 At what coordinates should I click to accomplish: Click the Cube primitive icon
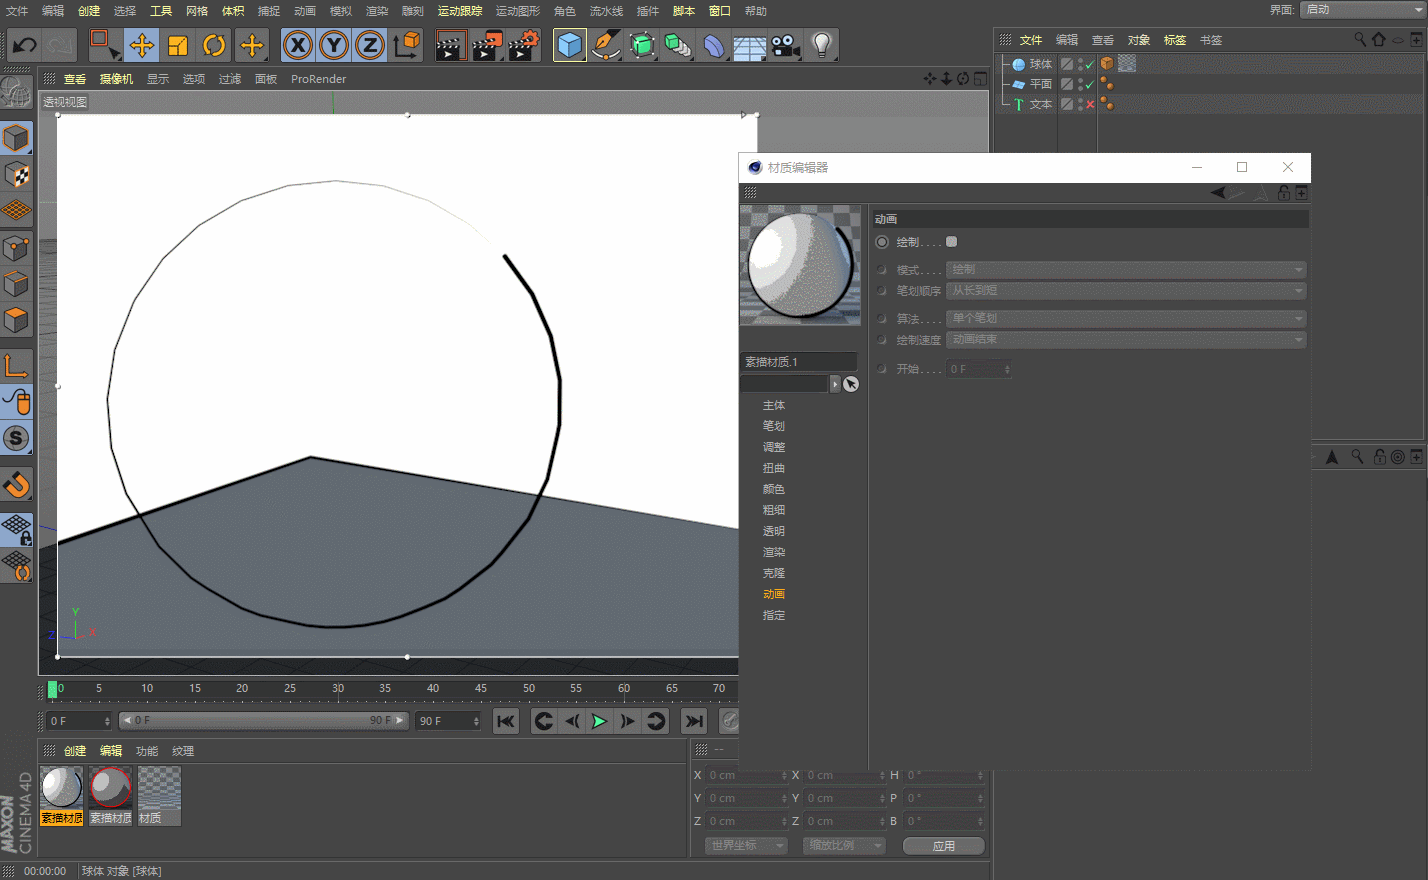coord(569,46)
